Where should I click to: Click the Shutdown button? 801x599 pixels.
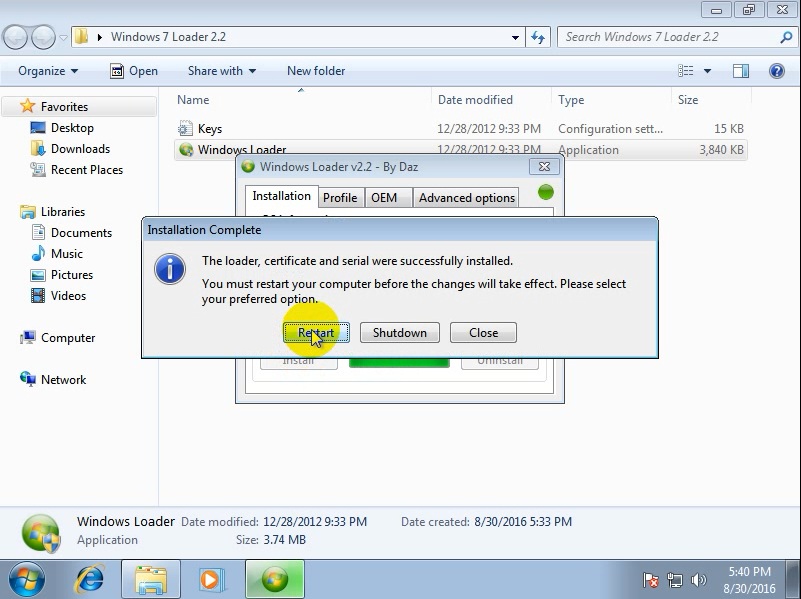[399, 332]
